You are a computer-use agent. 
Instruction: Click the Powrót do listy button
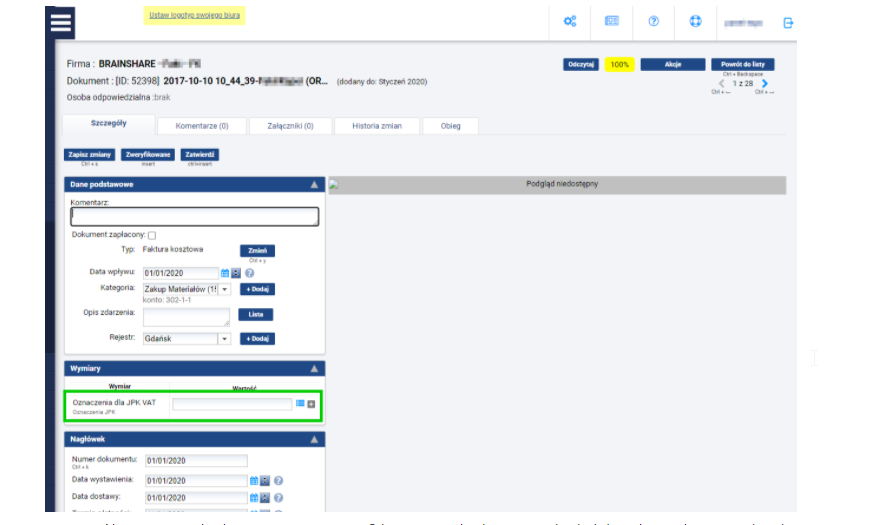[743, 64]
